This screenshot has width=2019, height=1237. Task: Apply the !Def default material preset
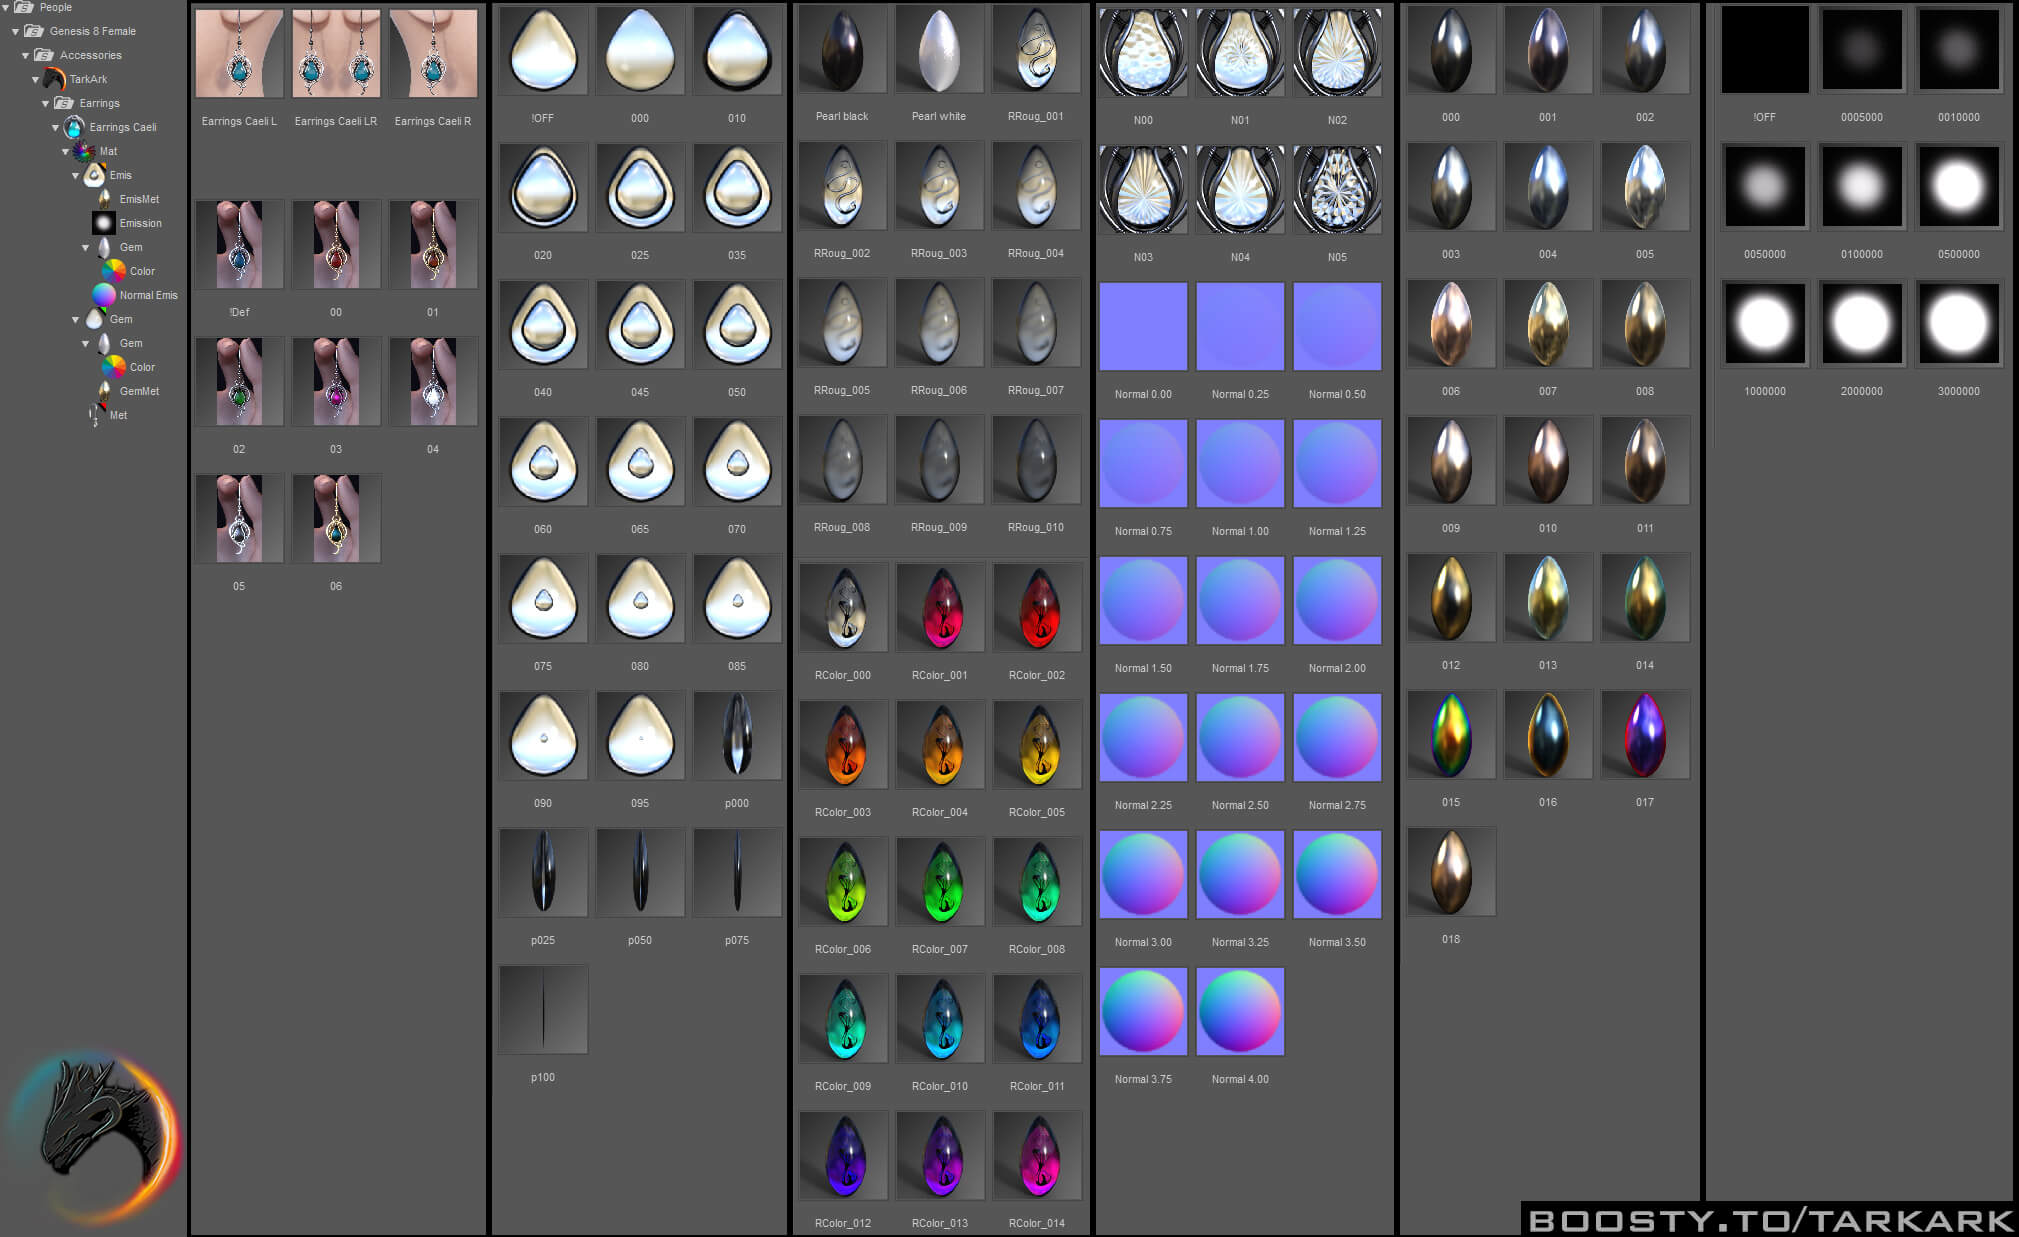(x=239, y=245)
